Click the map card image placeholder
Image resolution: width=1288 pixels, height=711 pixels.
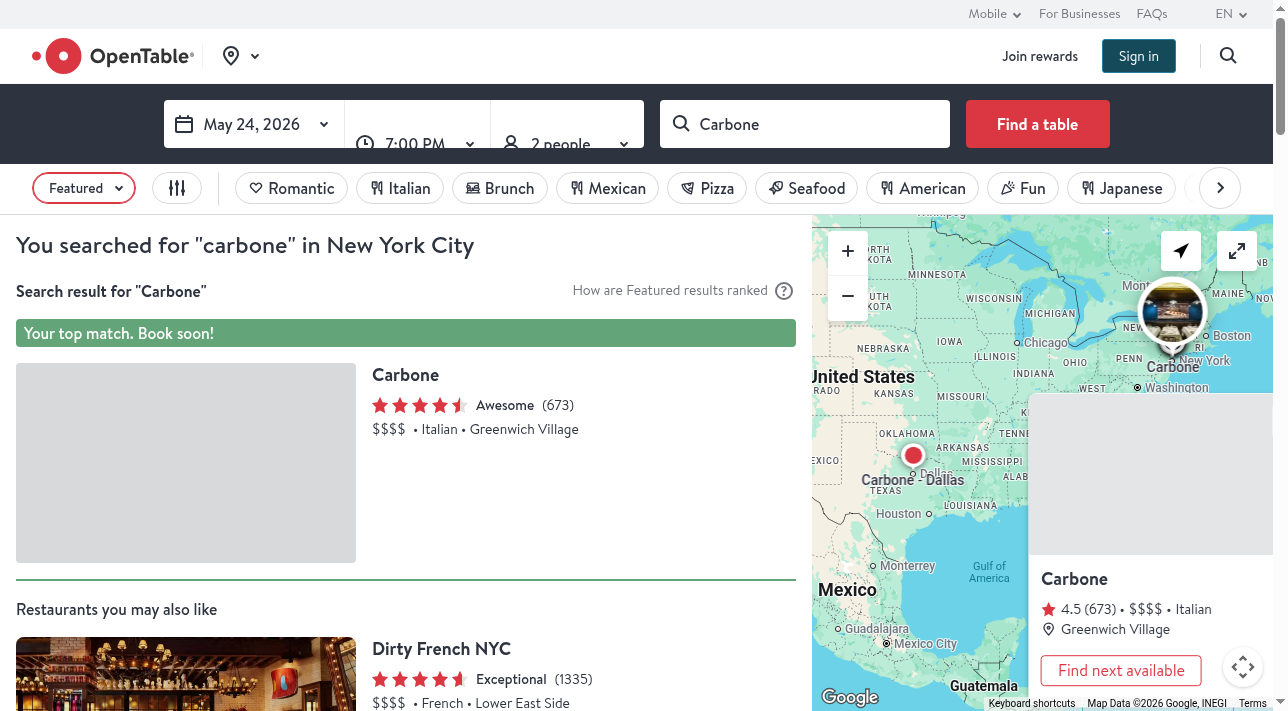click(1150, 475)
